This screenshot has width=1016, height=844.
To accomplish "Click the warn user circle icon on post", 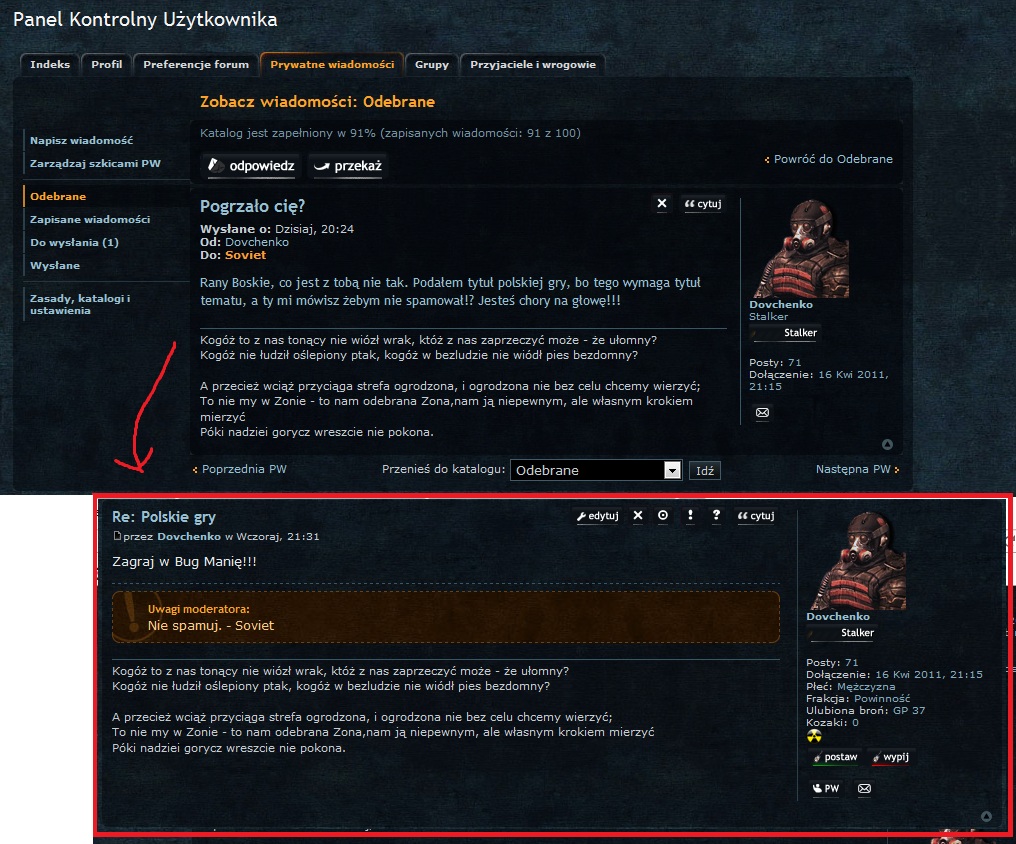I will pyautogui.click(x=663, y=515).
